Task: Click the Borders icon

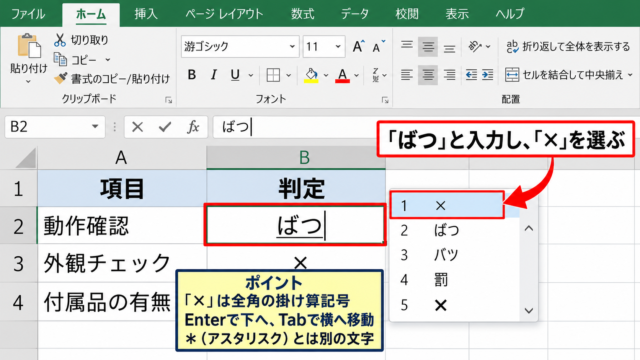Action: click(273, 75)
